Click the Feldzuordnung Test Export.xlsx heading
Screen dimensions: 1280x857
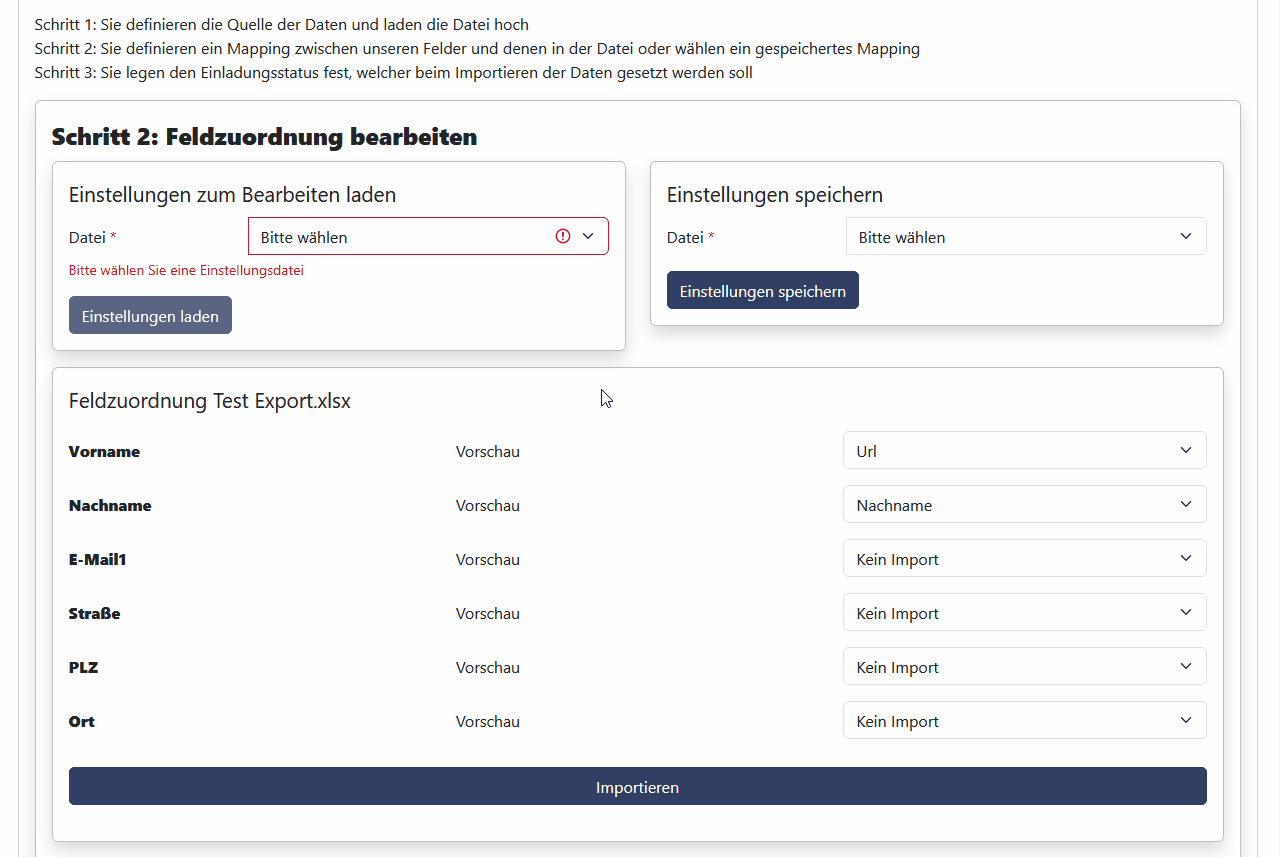click(x=209, y=401)
